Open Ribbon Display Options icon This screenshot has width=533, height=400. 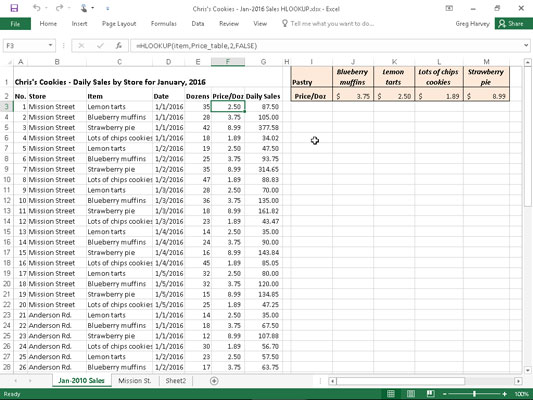point(449,8)
